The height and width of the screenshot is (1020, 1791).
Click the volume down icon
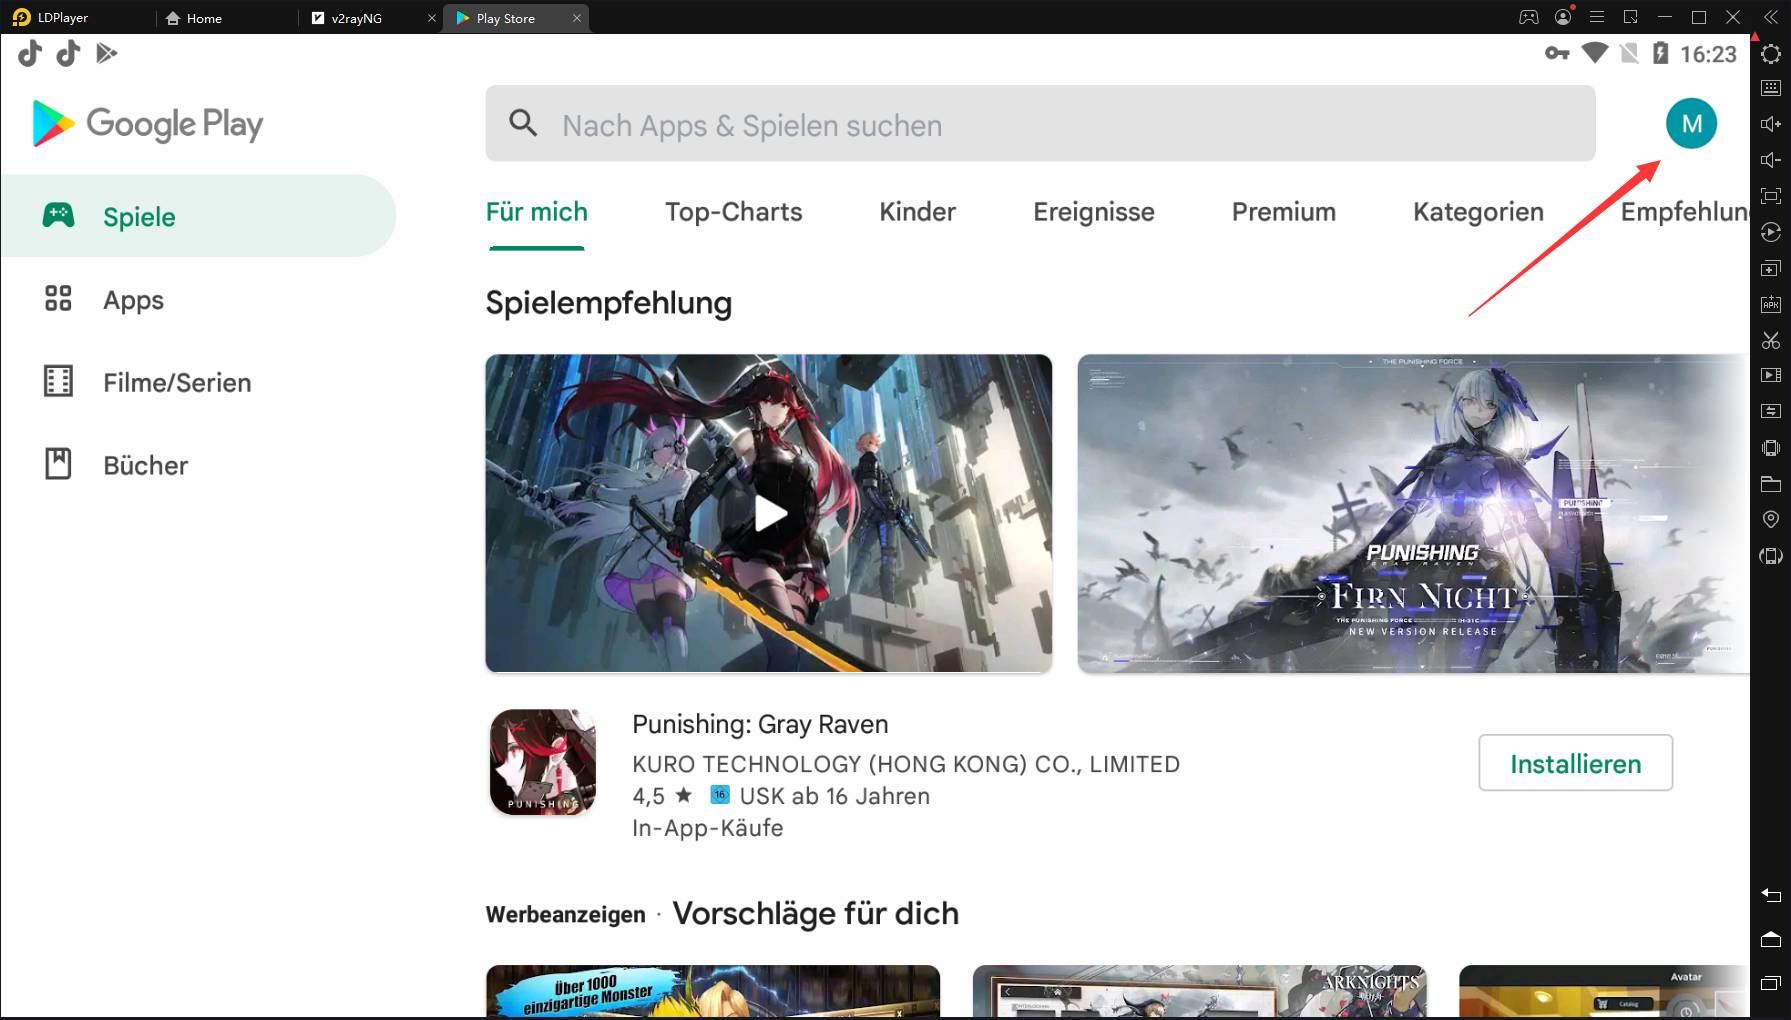click(1771, 160)
